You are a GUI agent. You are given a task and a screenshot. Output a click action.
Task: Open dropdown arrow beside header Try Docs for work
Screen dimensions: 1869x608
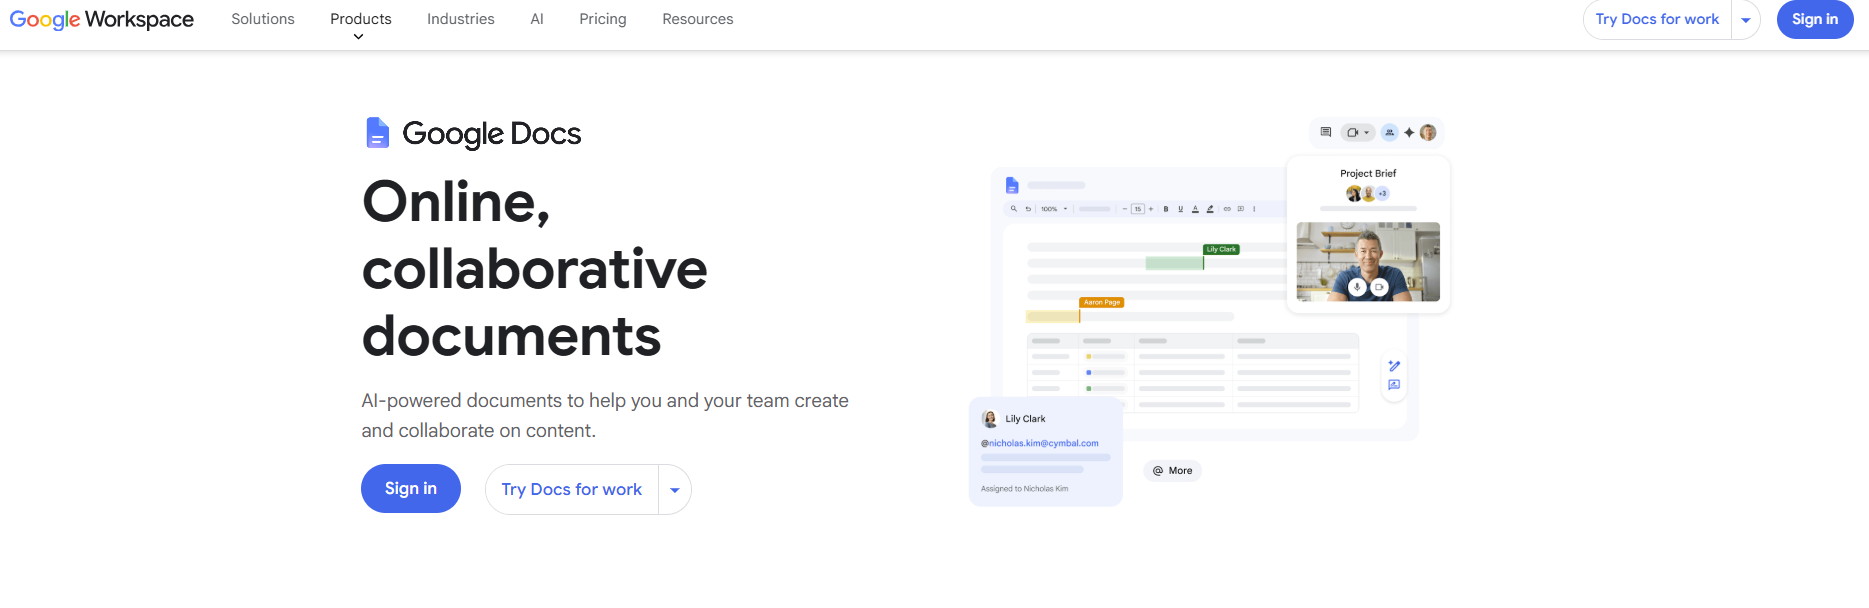click(x=1746, y=20)
